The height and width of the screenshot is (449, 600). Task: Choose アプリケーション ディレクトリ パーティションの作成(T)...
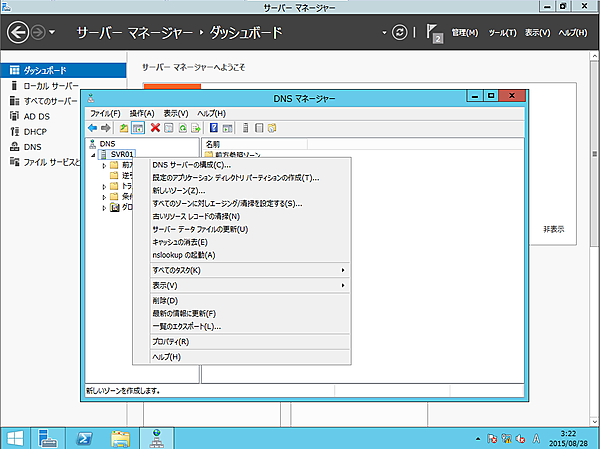250,178
